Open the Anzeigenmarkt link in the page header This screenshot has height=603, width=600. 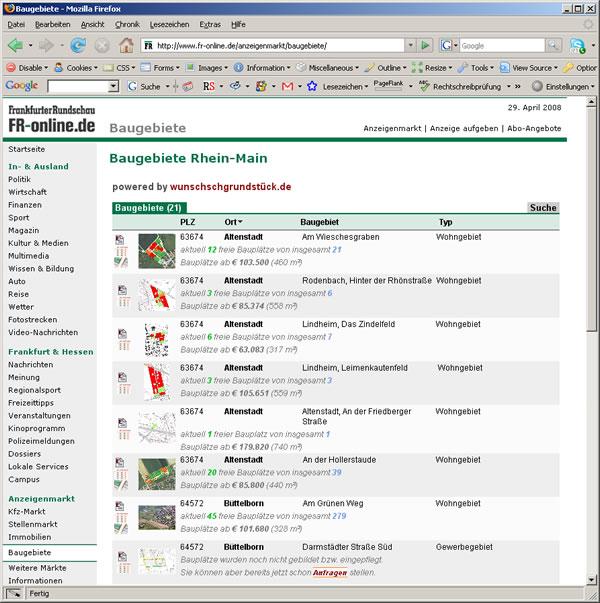392,128
